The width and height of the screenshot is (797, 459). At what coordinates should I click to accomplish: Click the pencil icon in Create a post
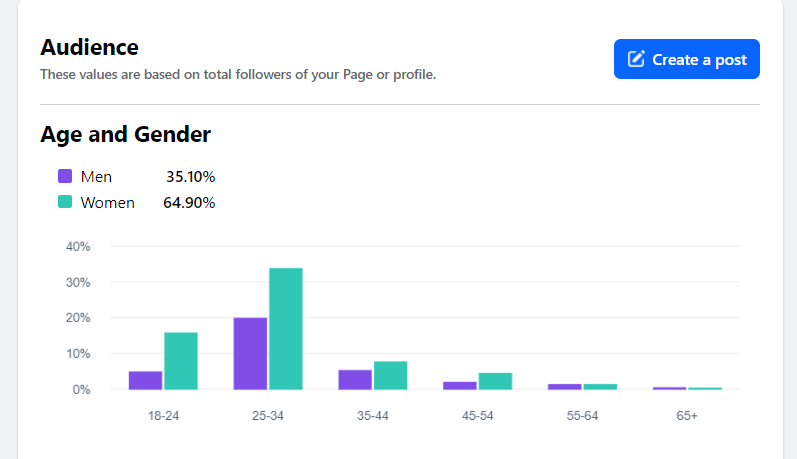point(636,59)
